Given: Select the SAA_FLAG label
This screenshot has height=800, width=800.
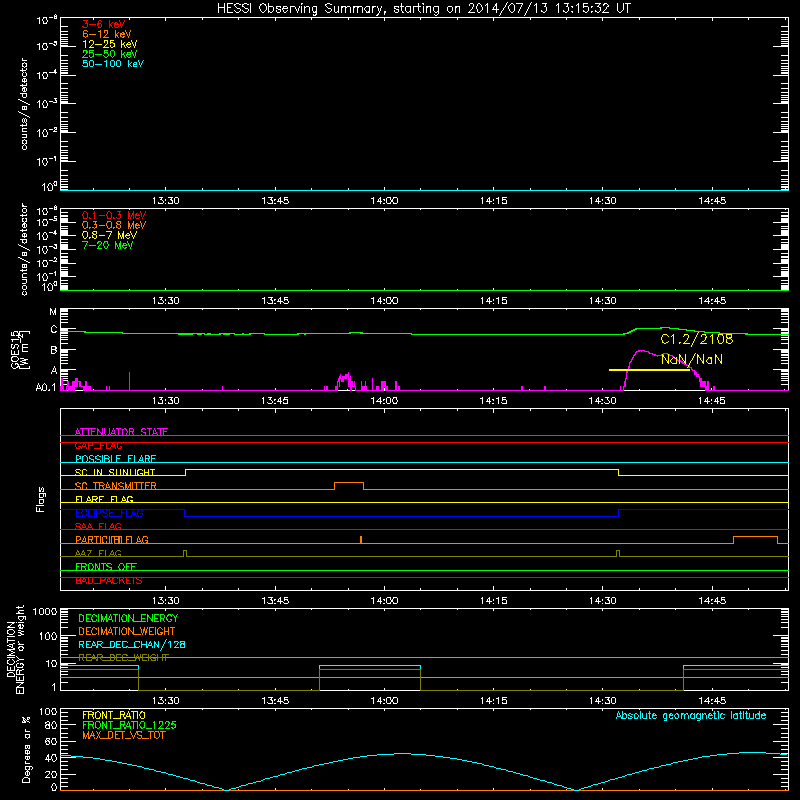Looking at the screenshot, I should point(98,526).
